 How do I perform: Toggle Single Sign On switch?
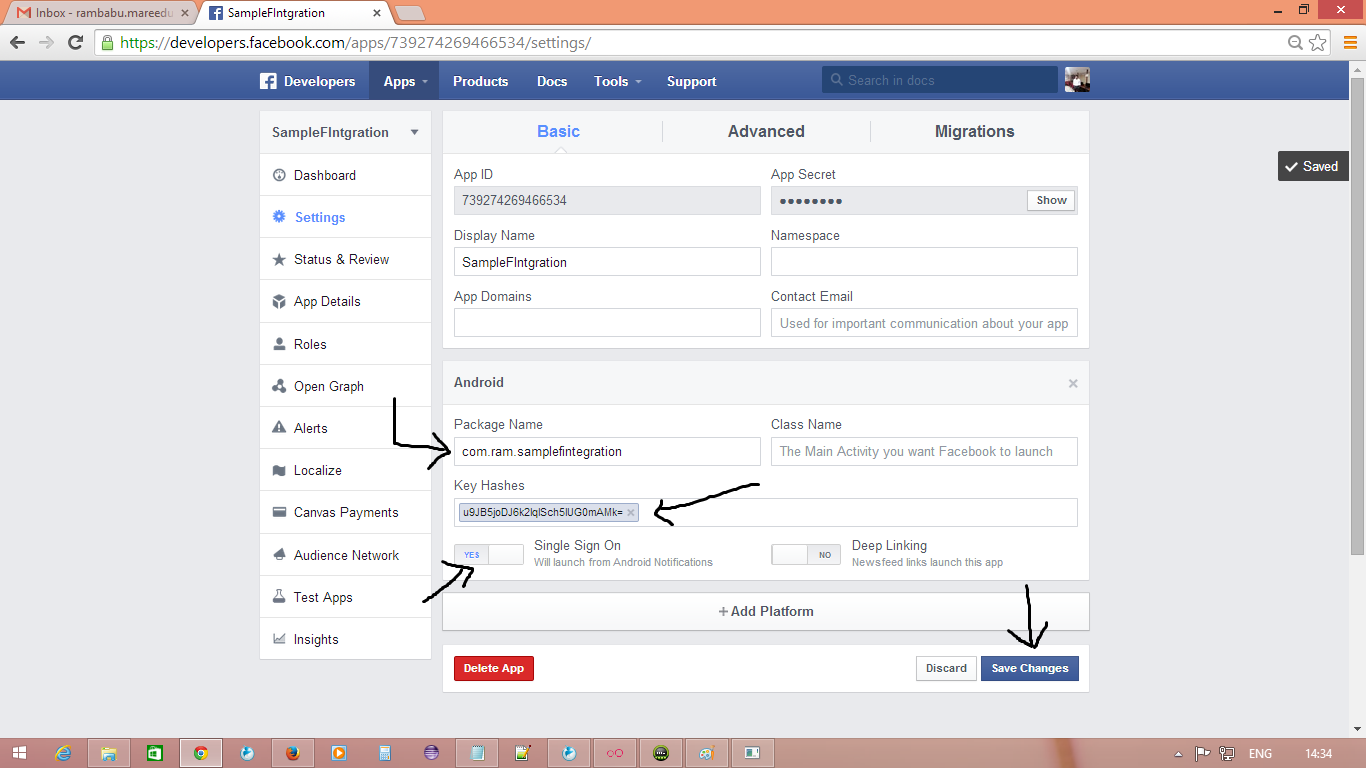[x=489, y=555]
